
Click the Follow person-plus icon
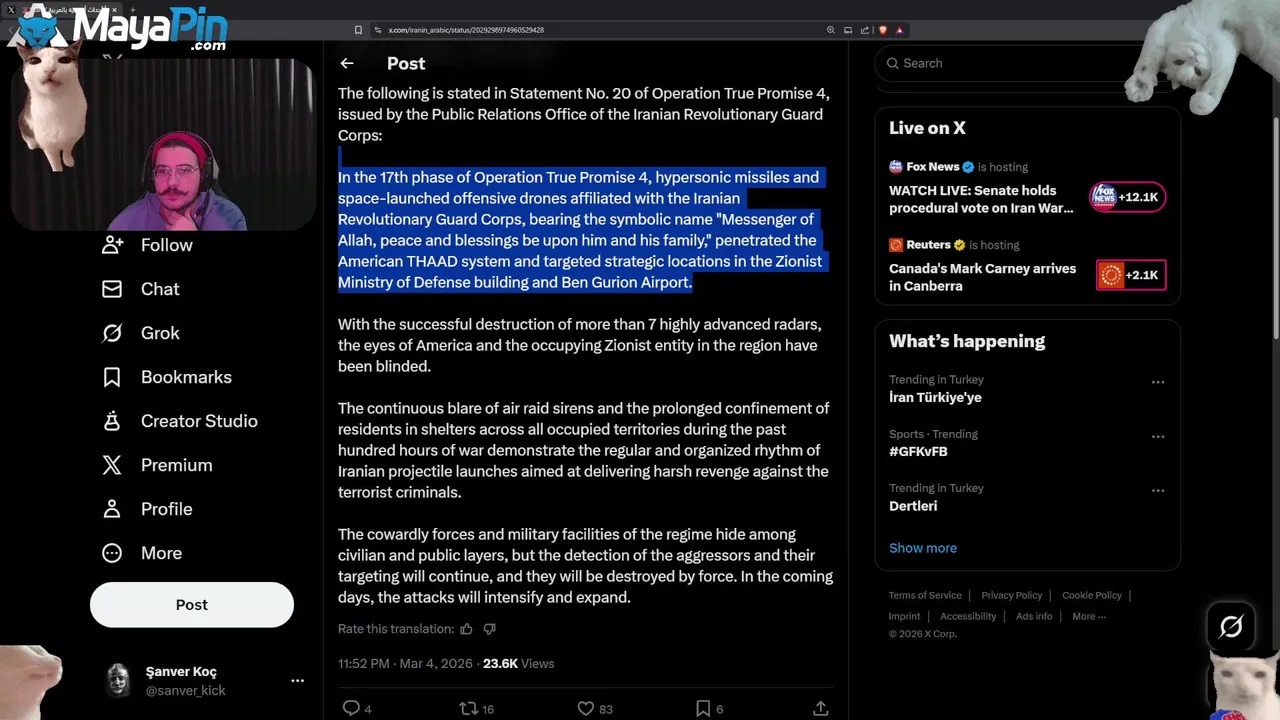coord(113,245)
